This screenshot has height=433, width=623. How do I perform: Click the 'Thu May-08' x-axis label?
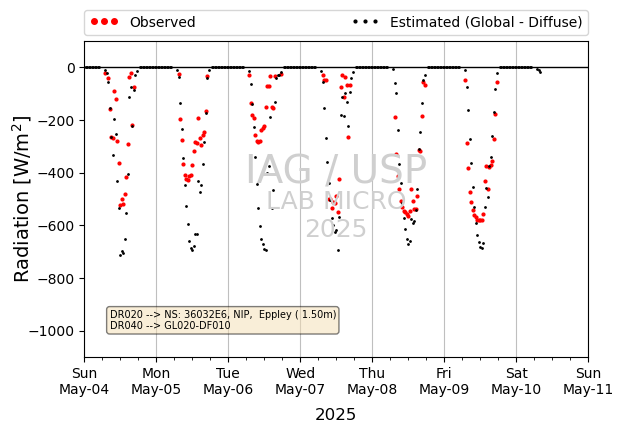[x=372, y=381]
